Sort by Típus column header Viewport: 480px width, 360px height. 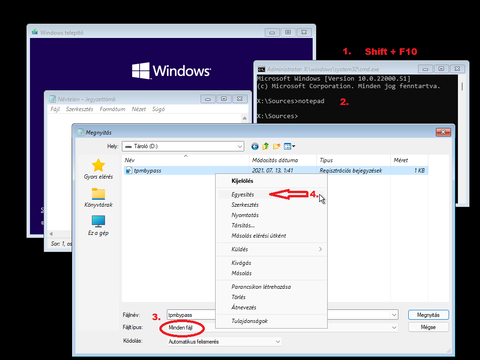(353, 160)
